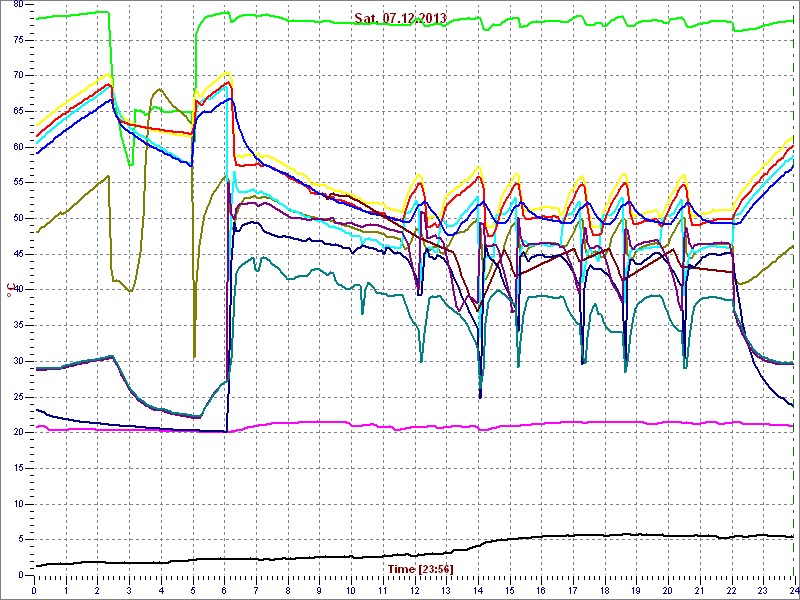800x600 pixels.
Task: Click hour 19 on the time axis
Action: 637,590
